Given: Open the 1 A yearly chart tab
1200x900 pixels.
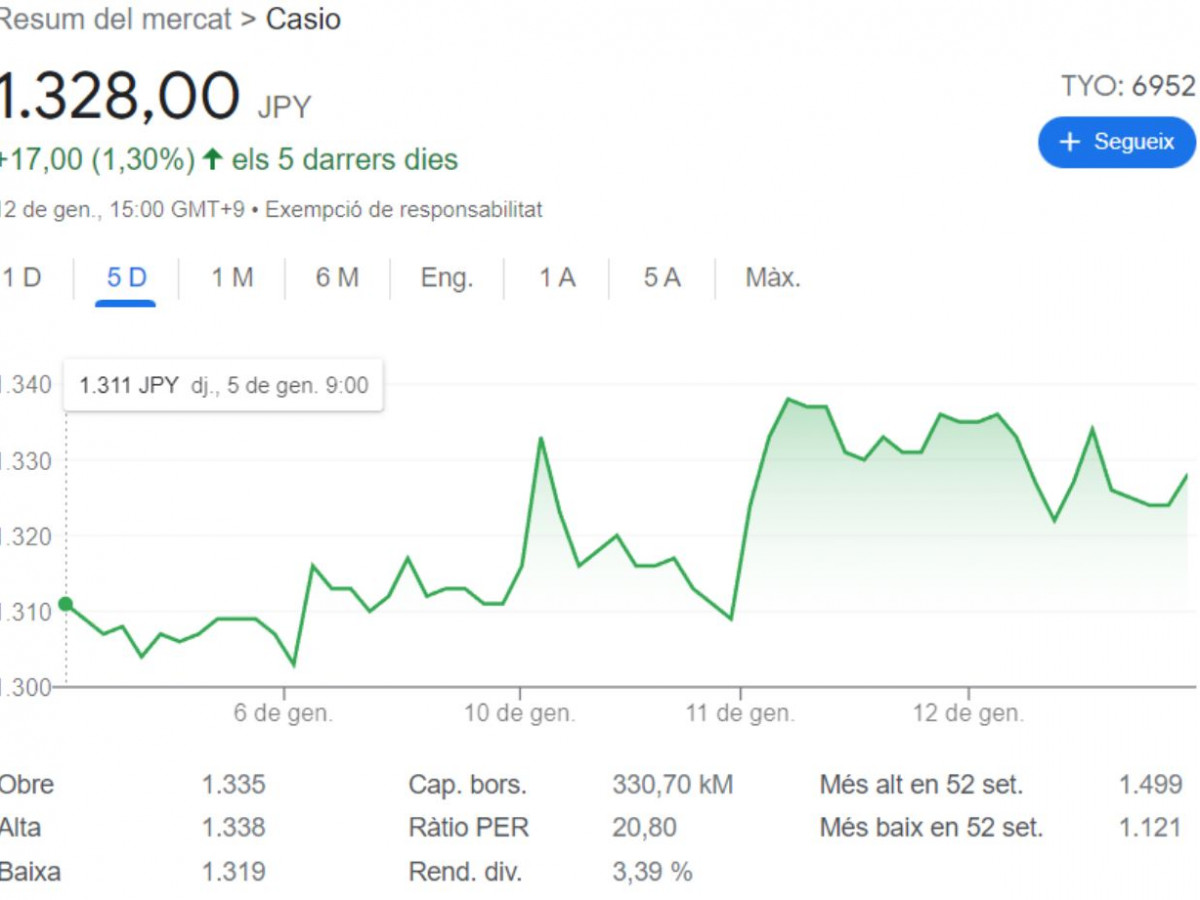Looking at the screenshot, I should tap(557, 278).
